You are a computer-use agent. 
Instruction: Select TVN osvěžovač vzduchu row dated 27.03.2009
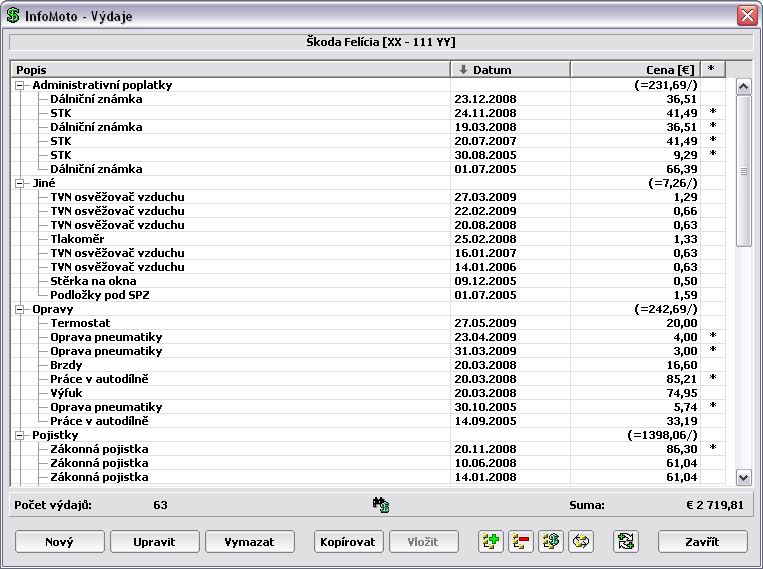click(x=368, y=198)
